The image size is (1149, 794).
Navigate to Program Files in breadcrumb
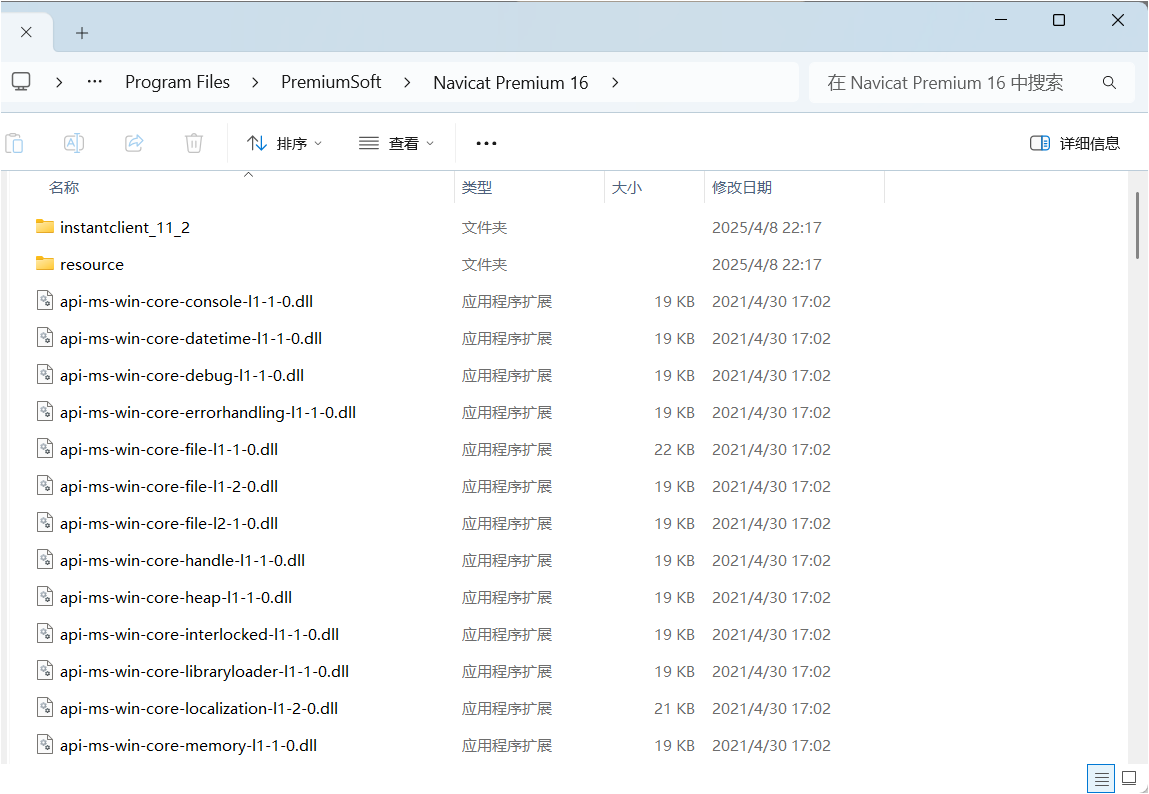pos(177,82)
